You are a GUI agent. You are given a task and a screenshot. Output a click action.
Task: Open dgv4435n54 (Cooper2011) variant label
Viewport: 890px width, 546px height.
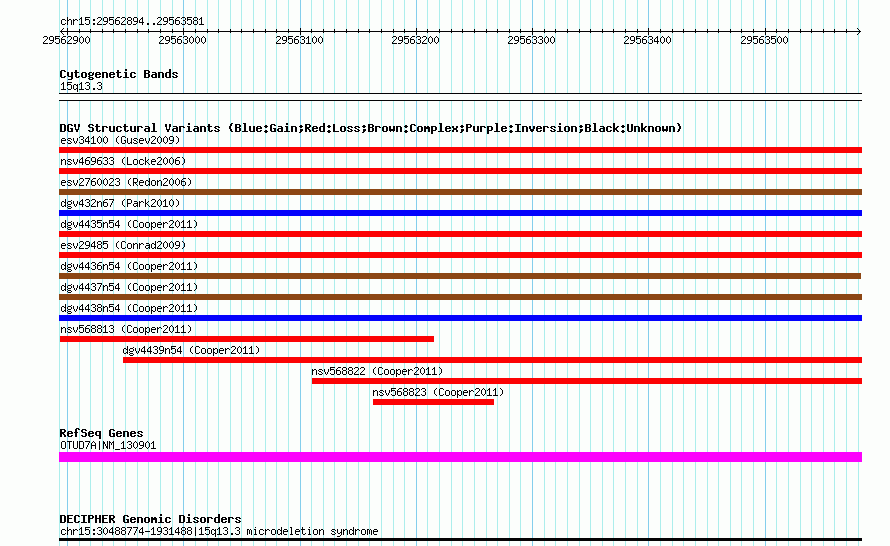[x=129, y=224]
